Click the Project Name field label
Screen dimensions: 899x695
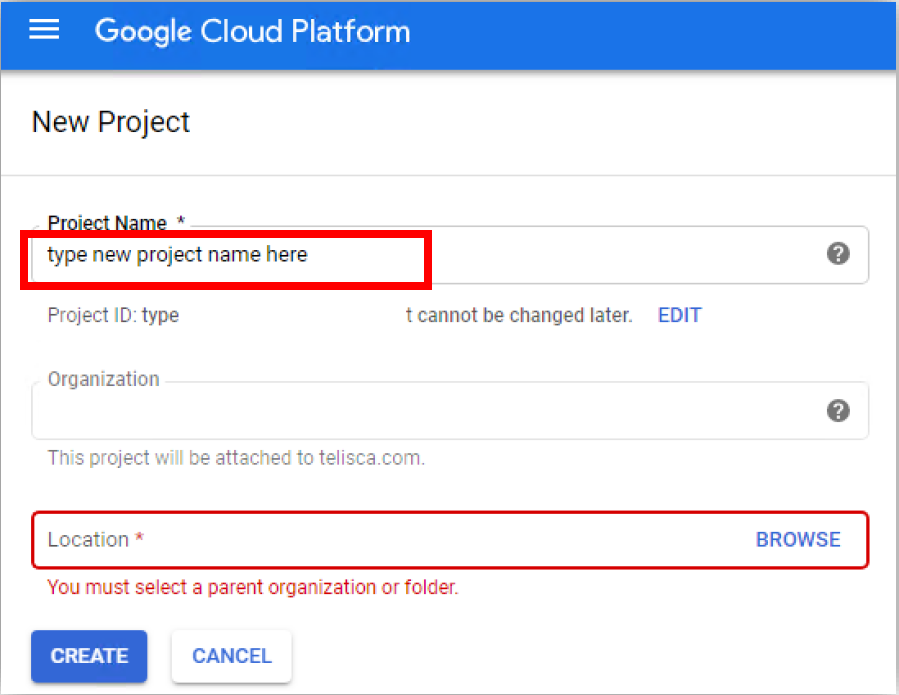(115, 223)
